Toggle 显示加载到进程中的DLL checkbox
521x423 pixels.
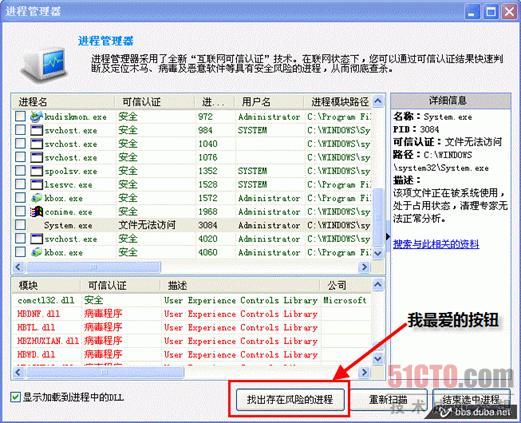15,397
